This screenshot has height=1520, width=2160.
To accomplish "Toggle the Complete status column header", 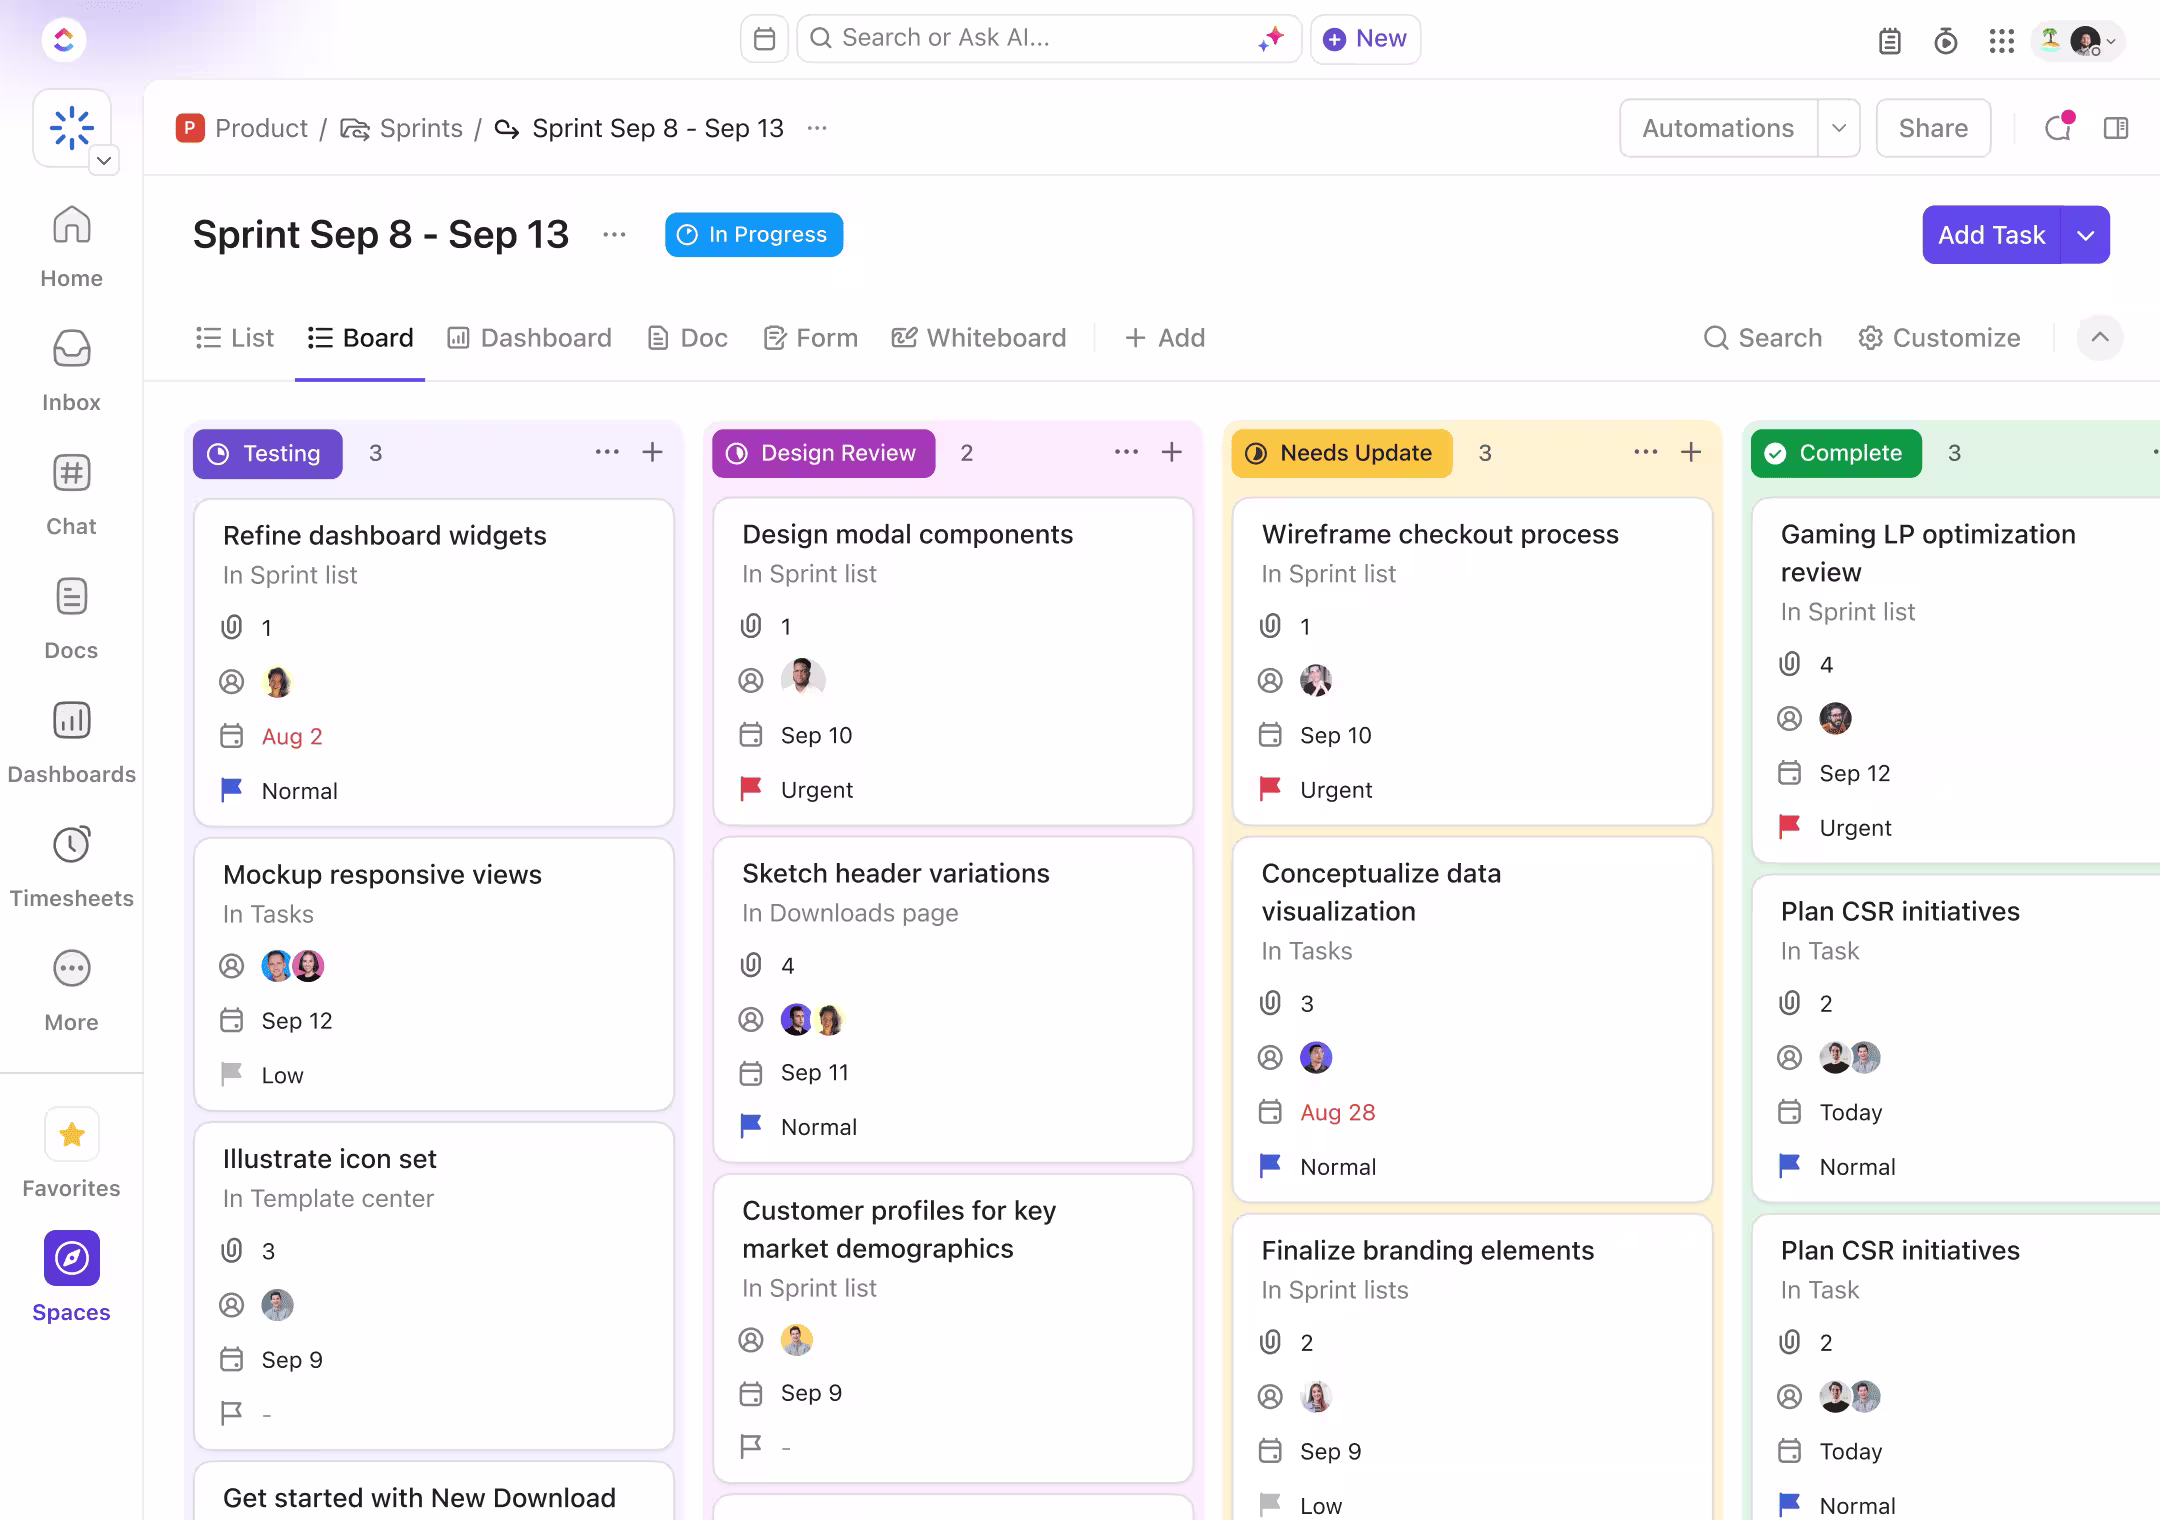I will tap(1836, 453).
